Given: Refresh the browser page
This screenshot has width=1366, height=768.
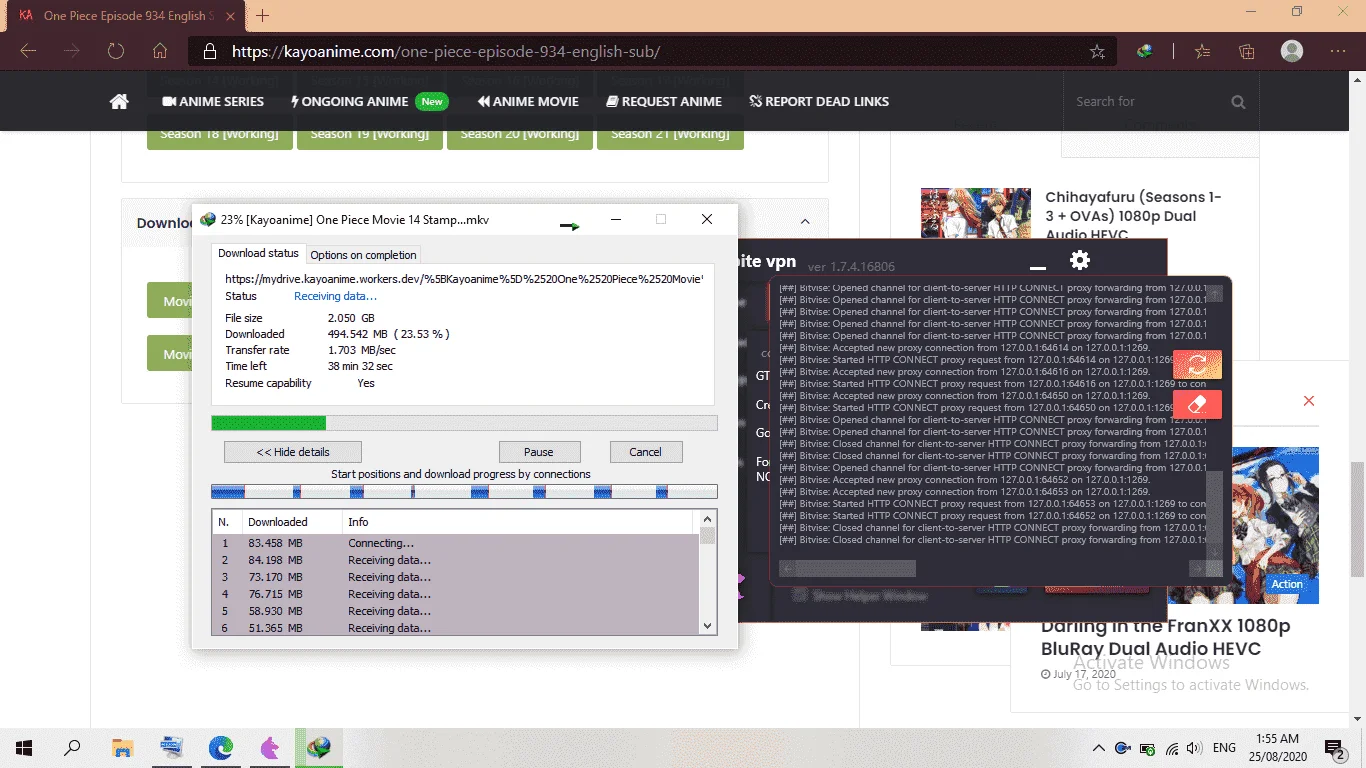Looking at the screenshot, I should (116, 51).
